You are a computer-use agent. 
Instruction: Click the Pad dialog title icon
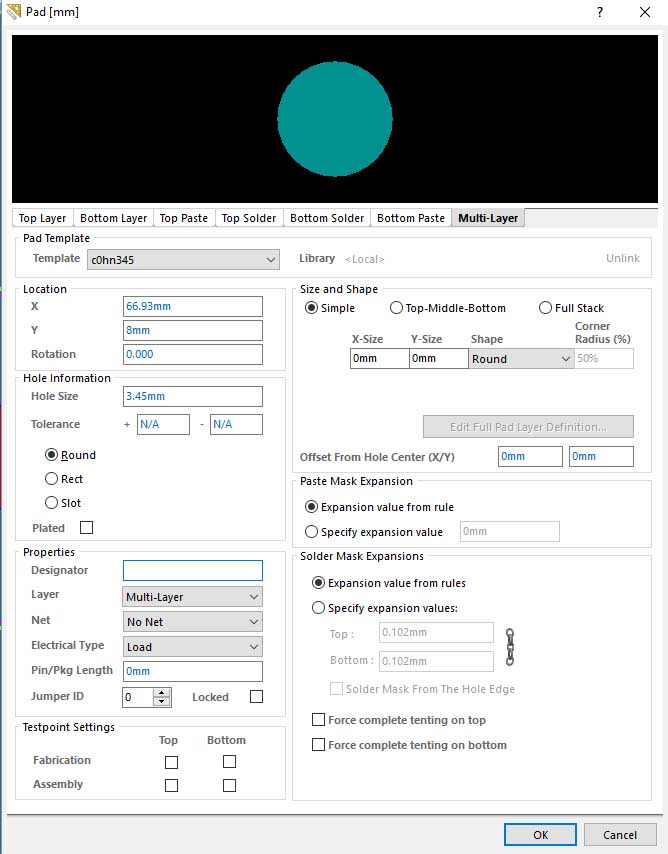[12, 12]
